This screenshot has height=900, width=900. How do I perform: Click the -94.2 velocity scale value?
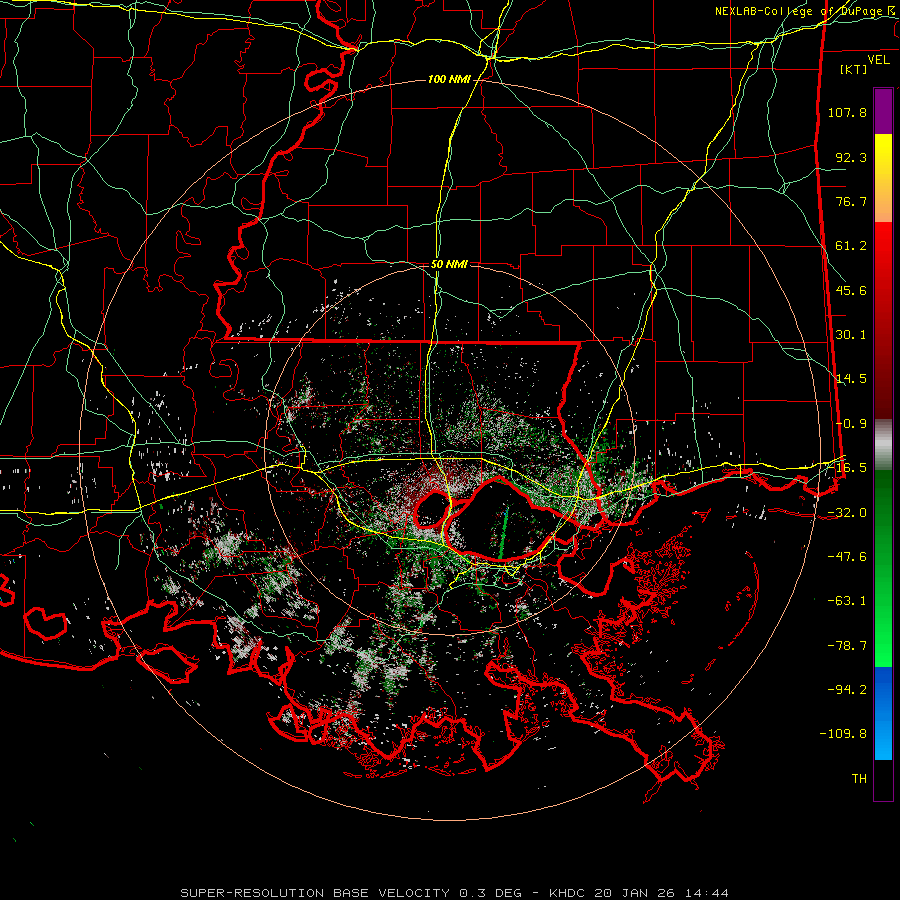pyautogui.click(x=847, y=689)
